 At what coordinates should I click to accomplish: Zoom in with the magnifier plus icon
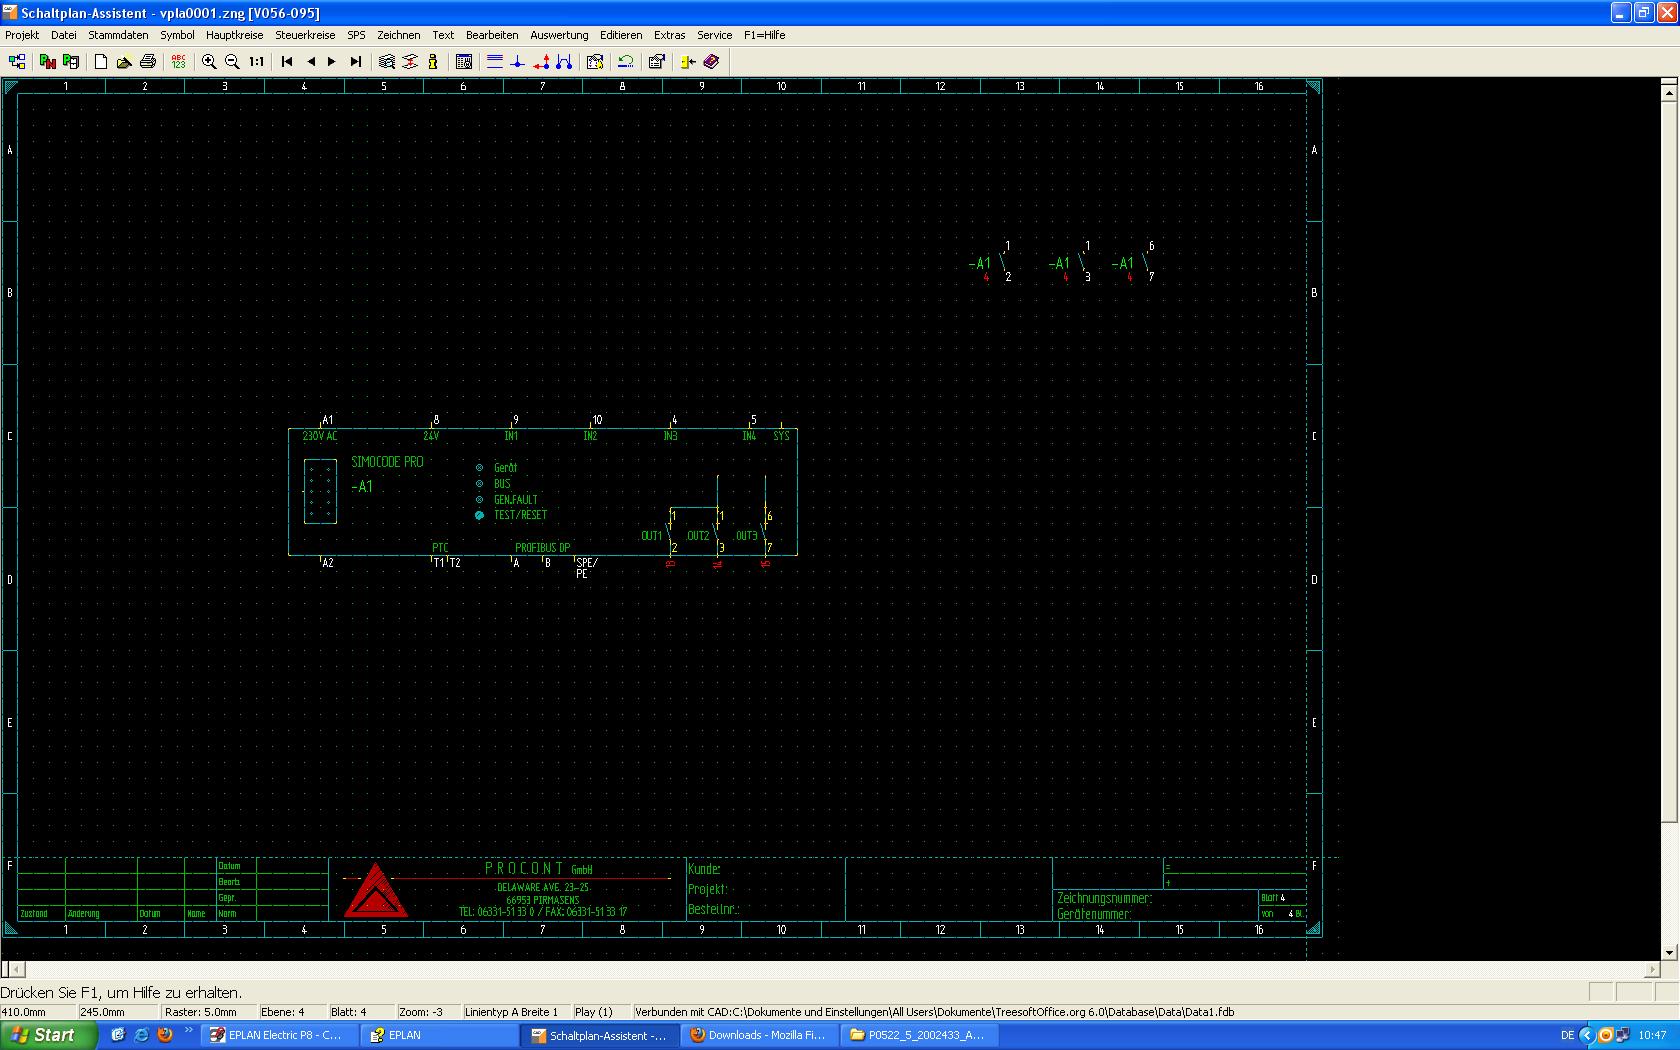pos(209,62)
